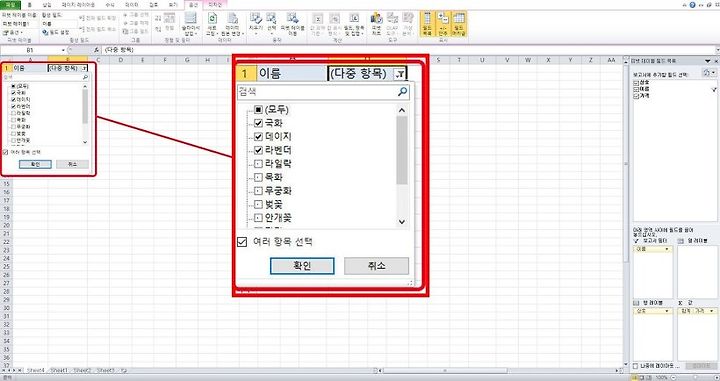Expand the formula bar with the right-end arrow

(x=717, y=50)
